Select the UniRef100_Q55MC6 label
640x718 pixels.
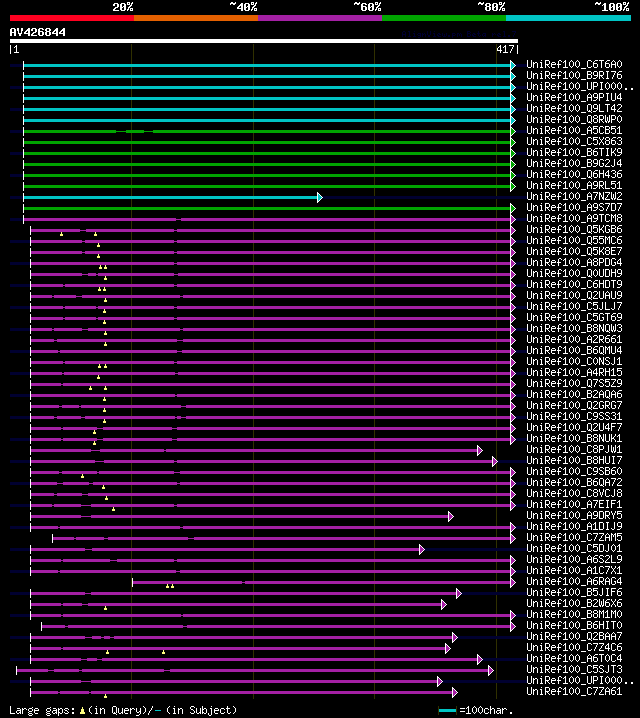[x=574, y=240]
